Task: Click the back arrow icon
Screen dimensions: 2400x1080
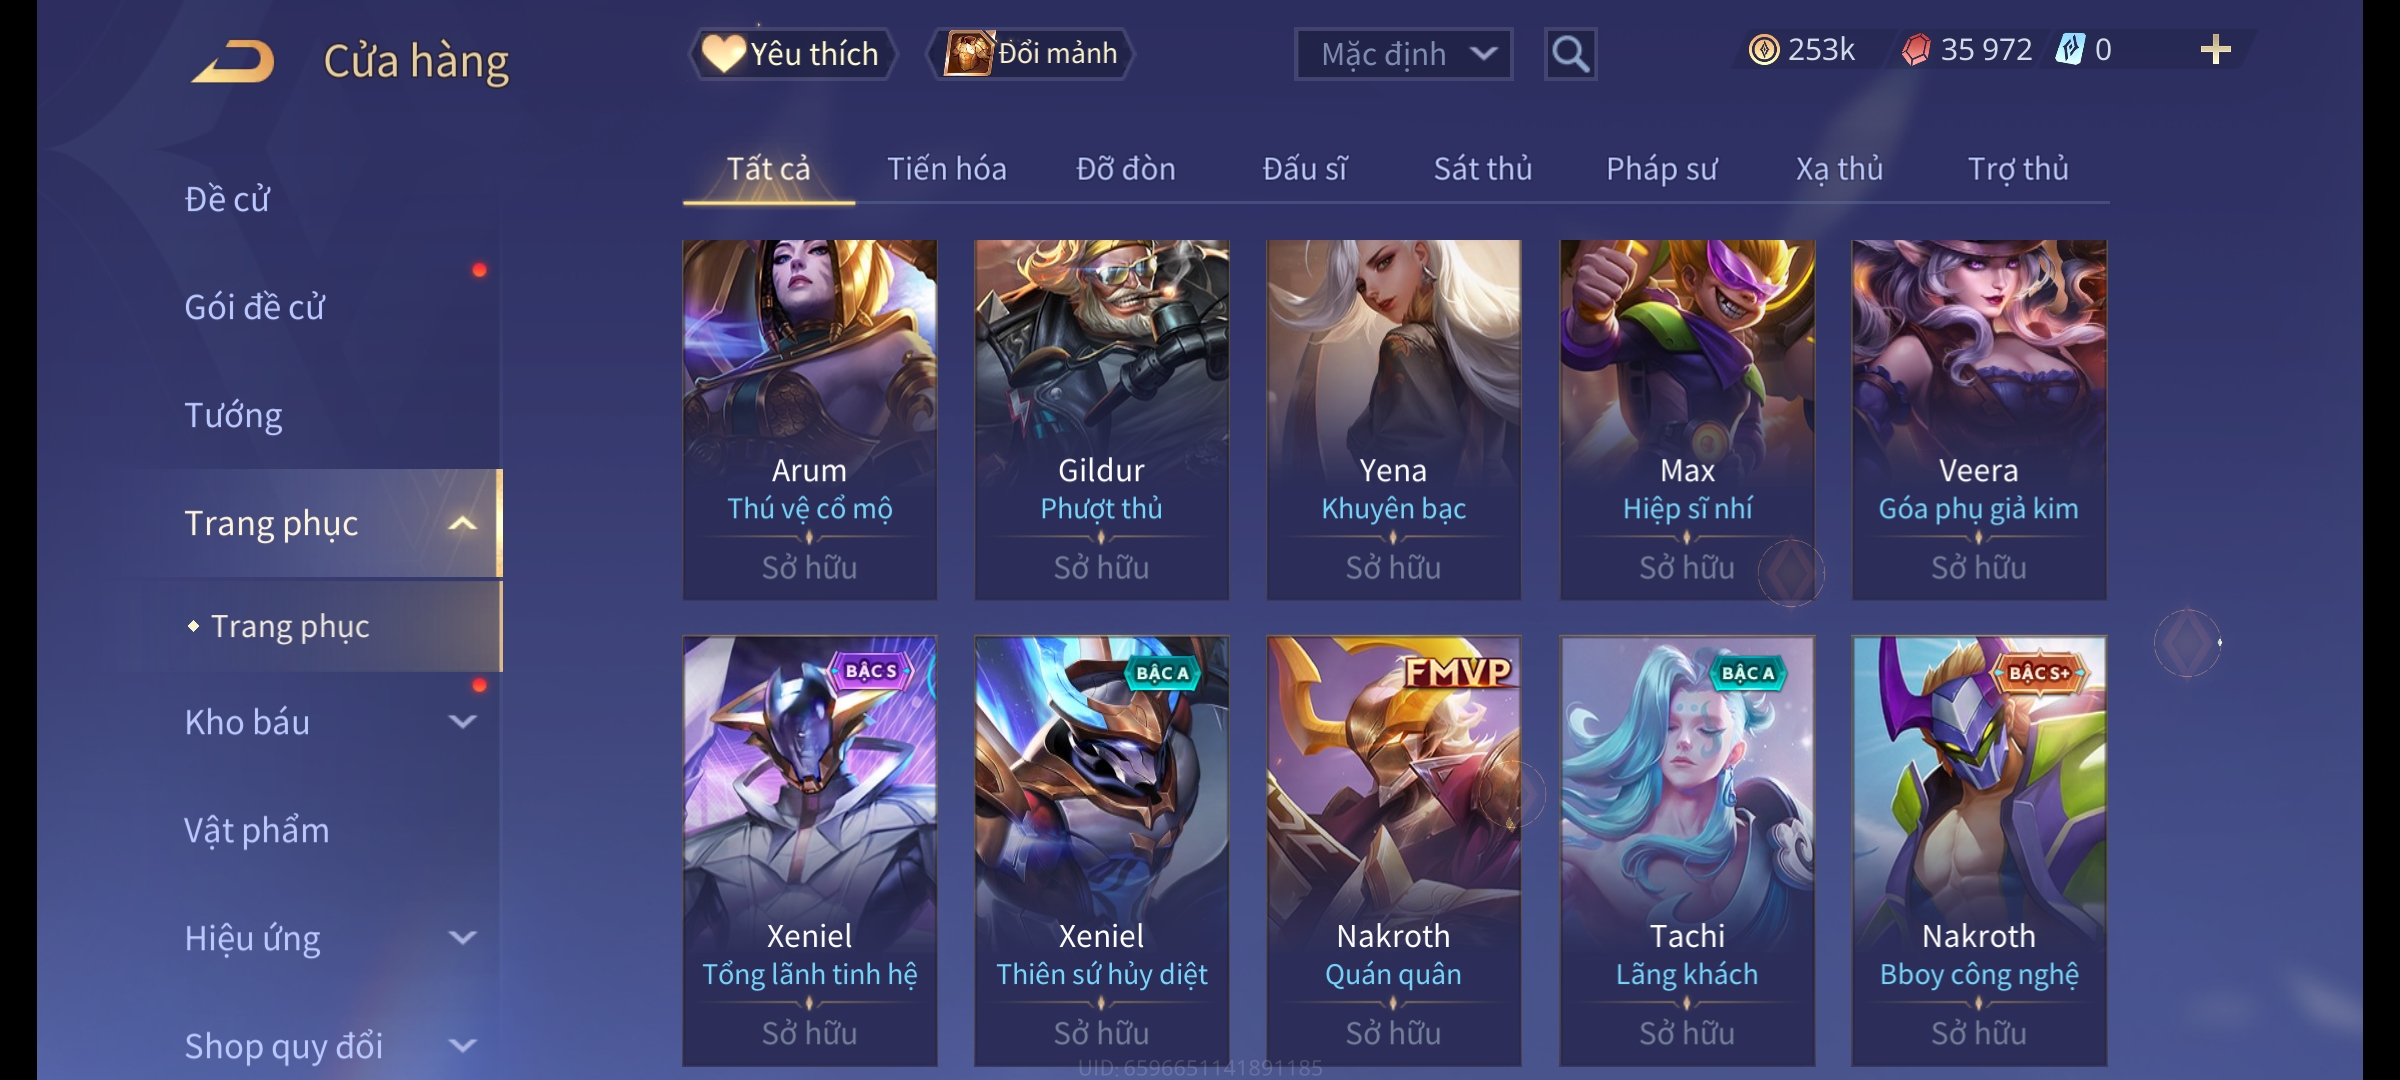Action: pos(233,61)
